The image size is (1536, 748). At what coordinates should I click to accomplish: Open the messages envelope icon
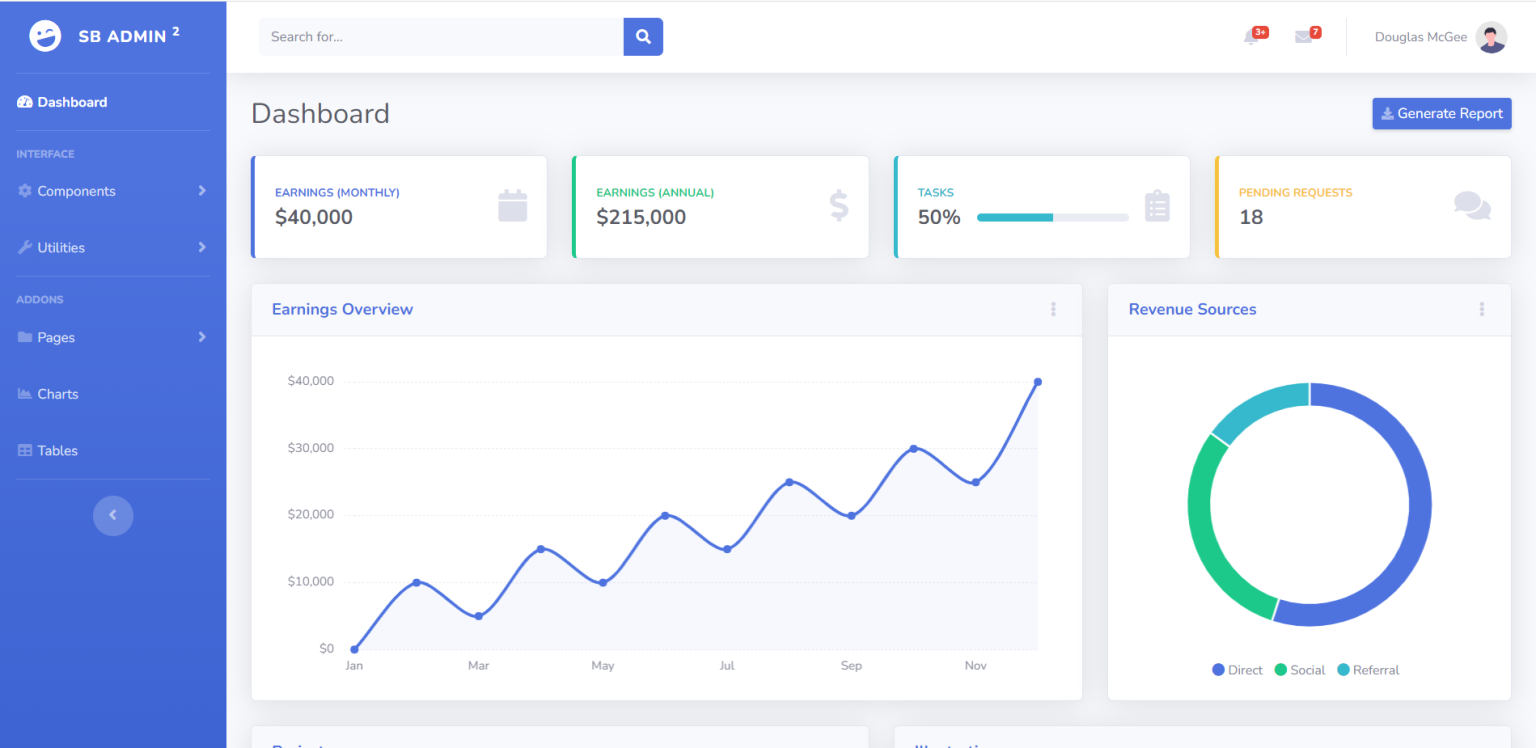click(1305, 37)
